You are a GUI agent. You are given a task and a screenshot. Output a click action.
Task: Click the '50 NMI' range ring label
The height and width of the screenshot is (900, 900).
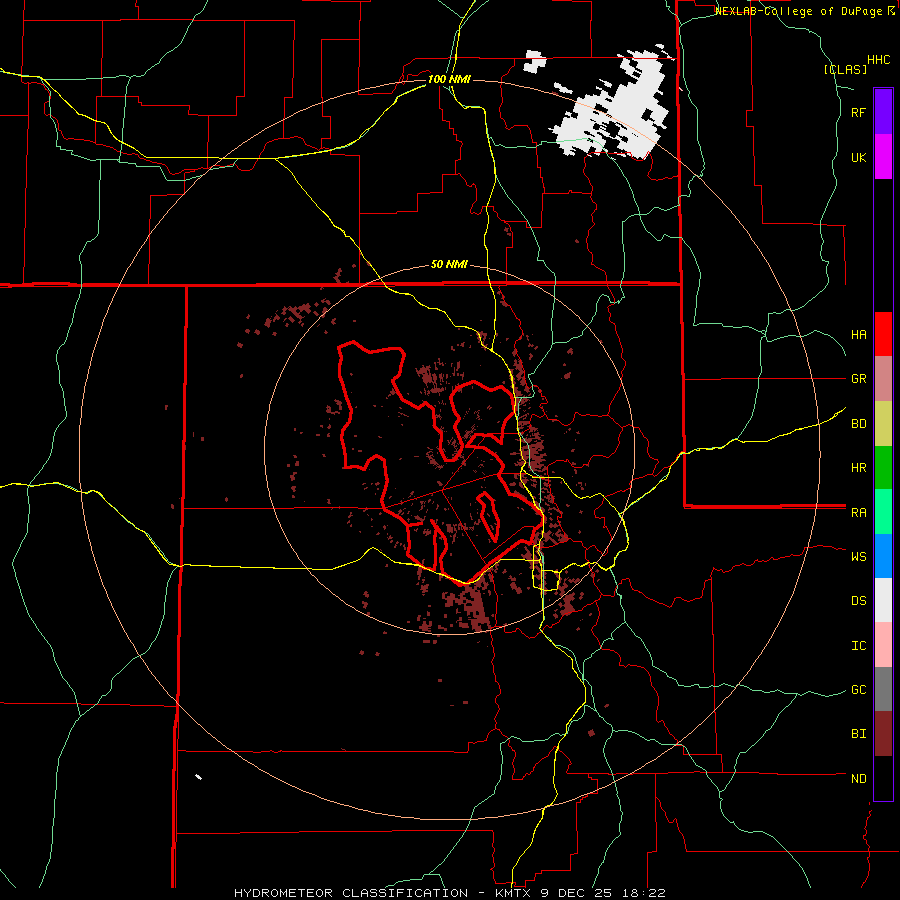pyautogui.click(x=449, y=265)
